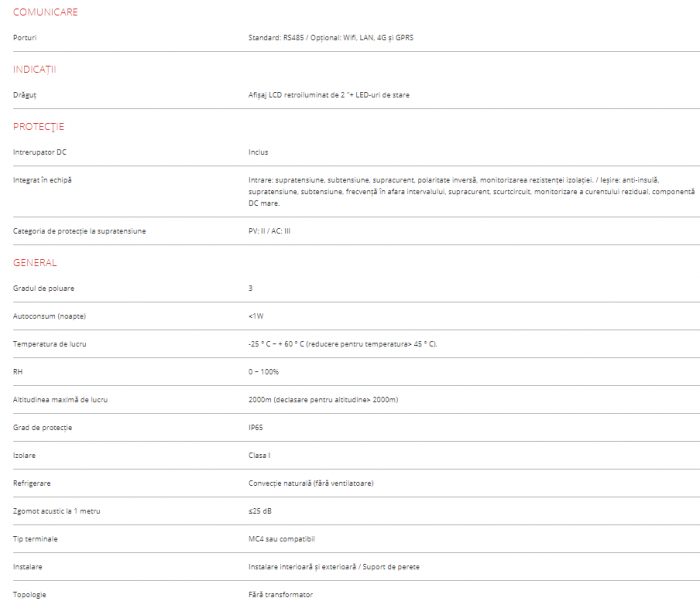Click the Altitudinea maximă de lucru label
Viewport: 700px width, 608px height.
61,399
